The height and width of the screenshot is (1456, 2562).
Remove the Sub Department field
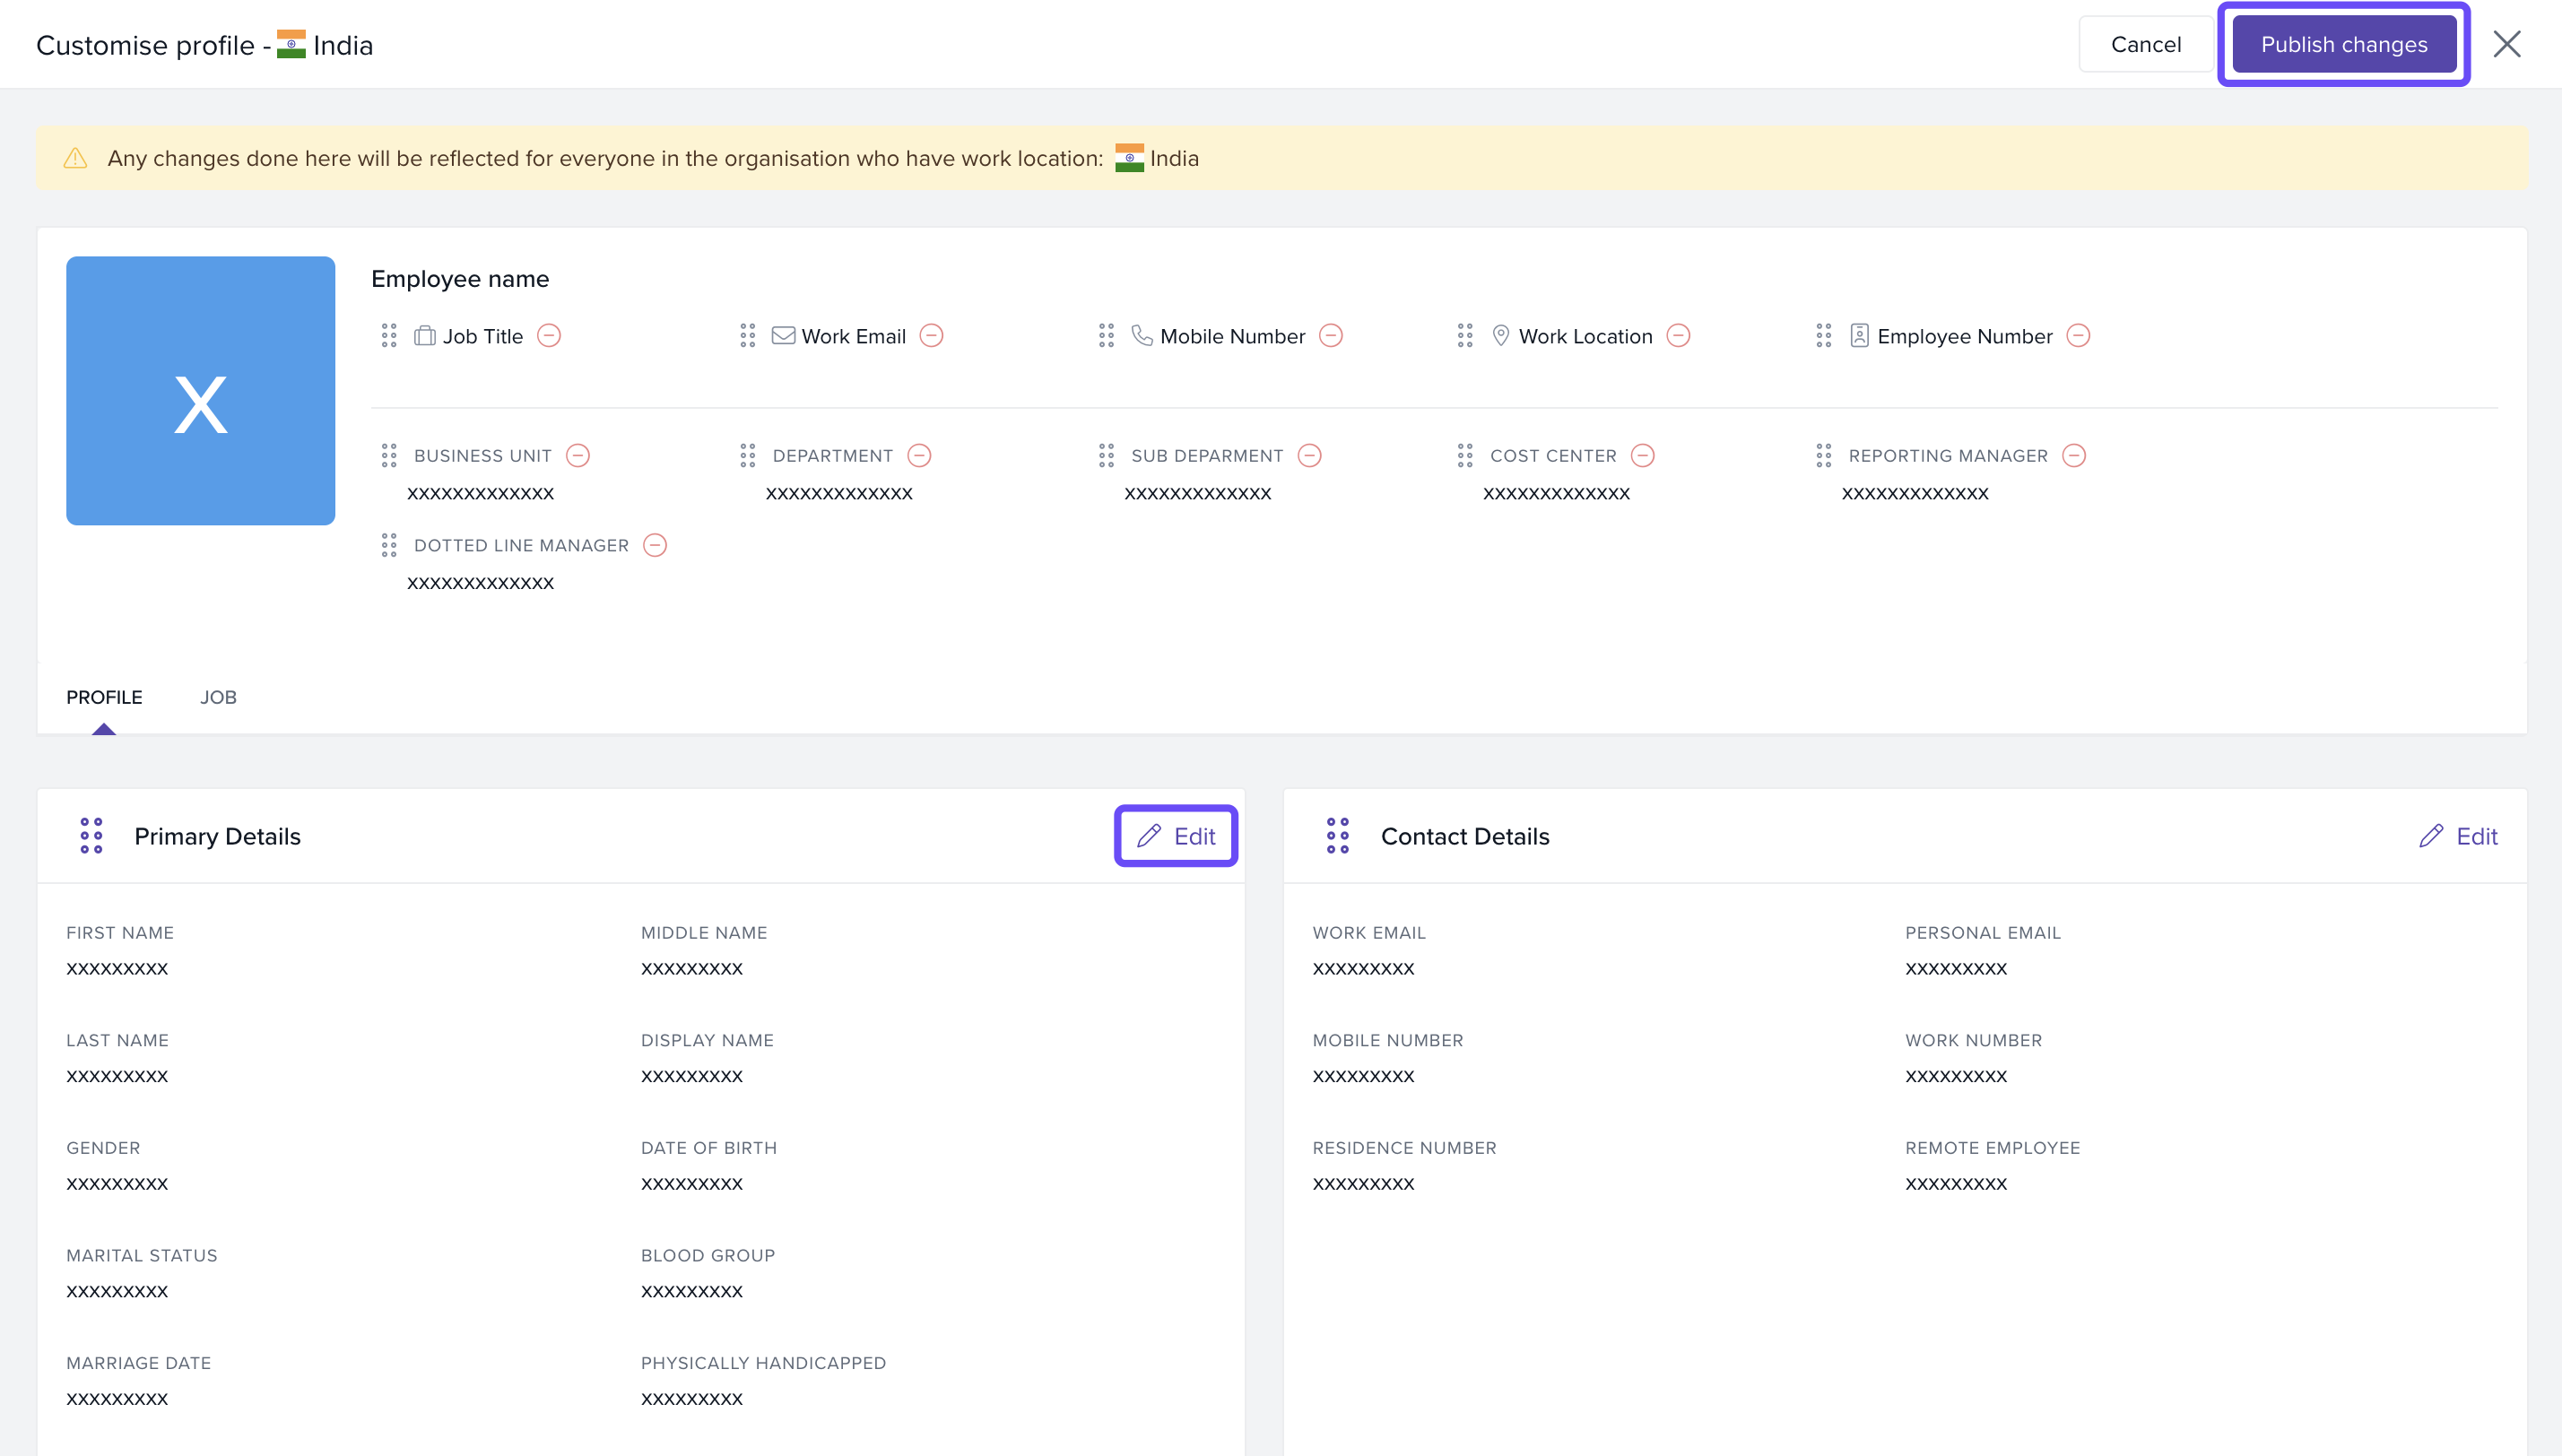tap(1309, 456)
